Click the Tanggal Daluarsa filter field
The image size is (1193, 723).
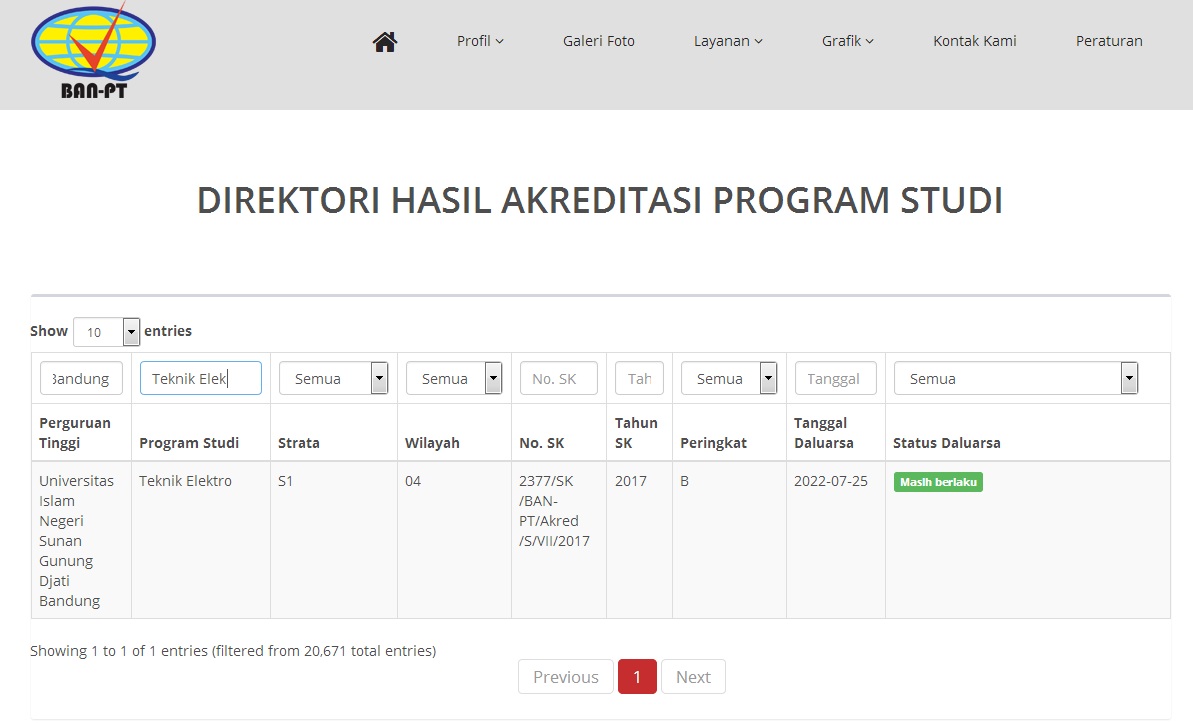pyautogui.click(x=835, y=378)
